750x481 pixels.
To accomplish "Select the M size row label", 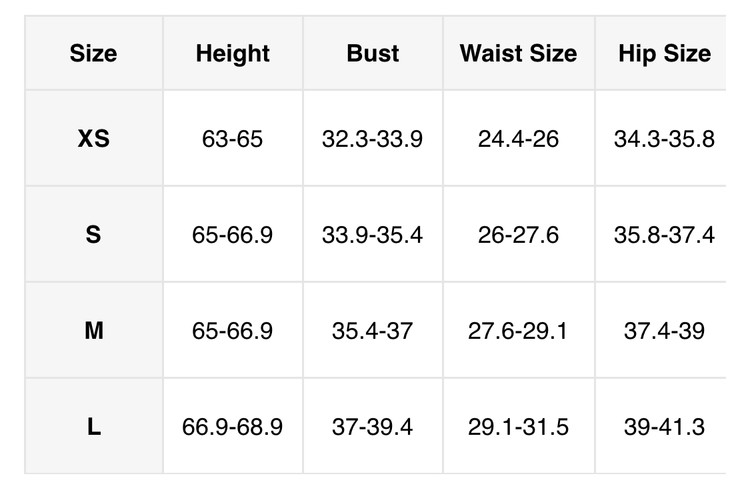I will (93, 331).
